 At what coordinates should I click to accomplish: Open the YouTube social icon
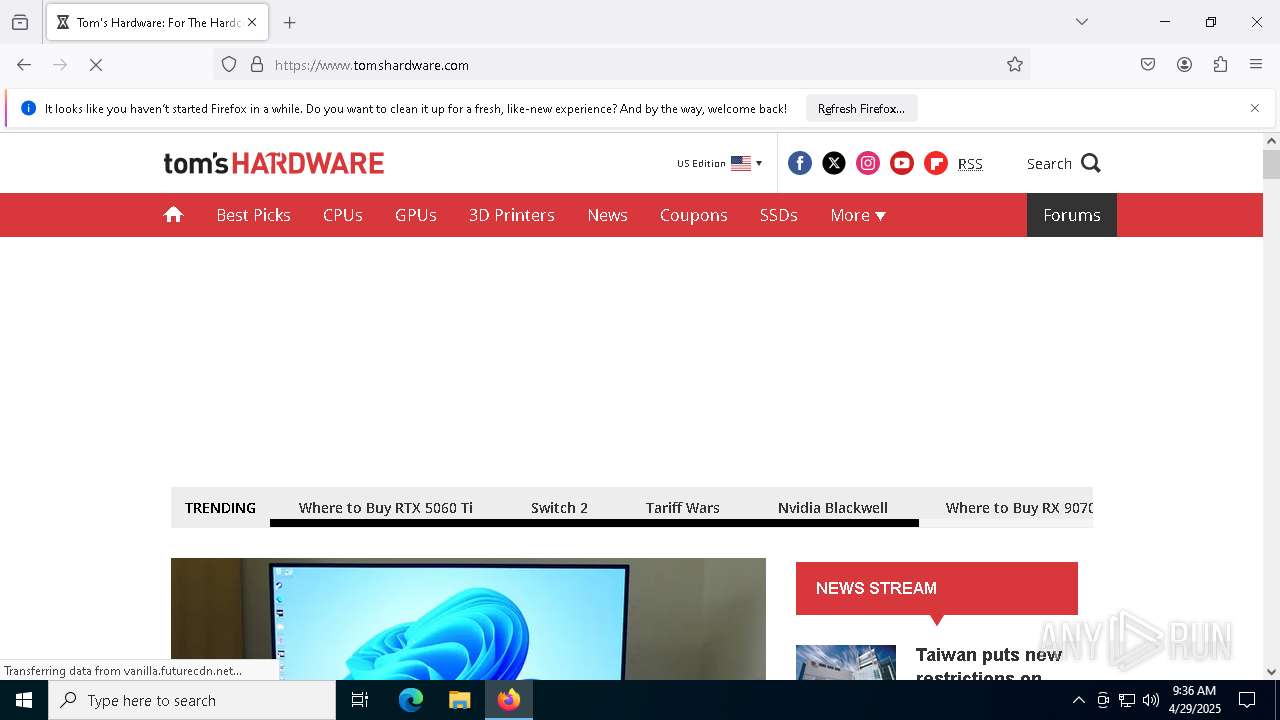click(902, 163)
